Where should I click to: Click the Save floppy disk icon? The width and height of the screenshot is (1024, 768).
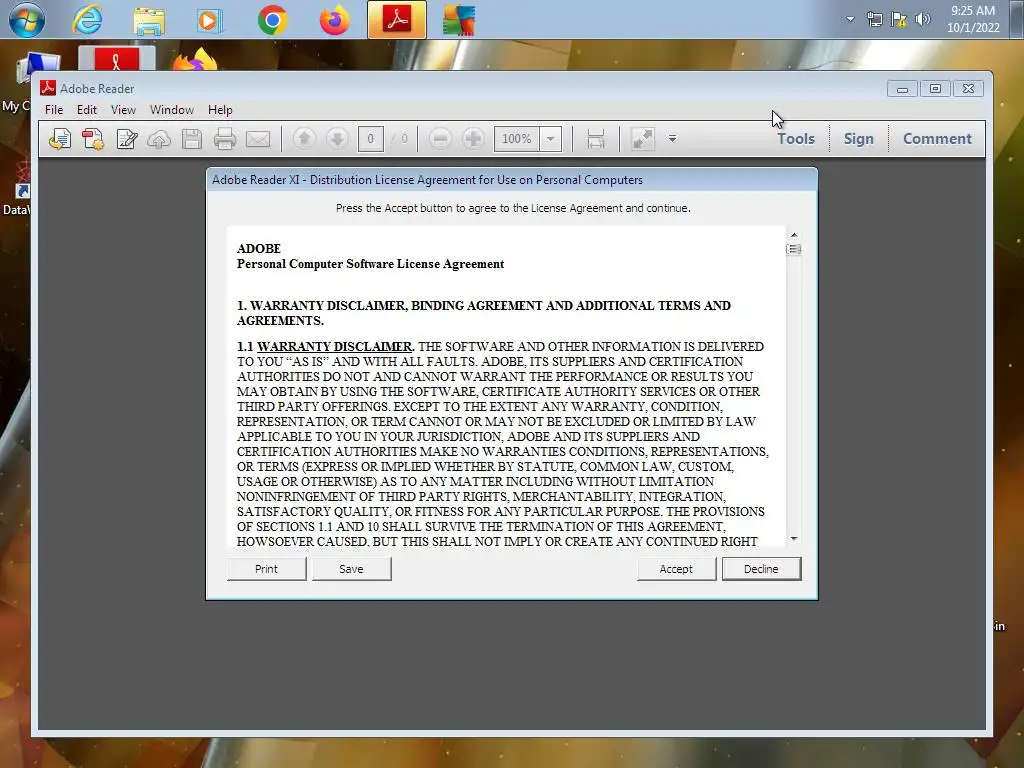pyautogui.click(x=192, y=139)
